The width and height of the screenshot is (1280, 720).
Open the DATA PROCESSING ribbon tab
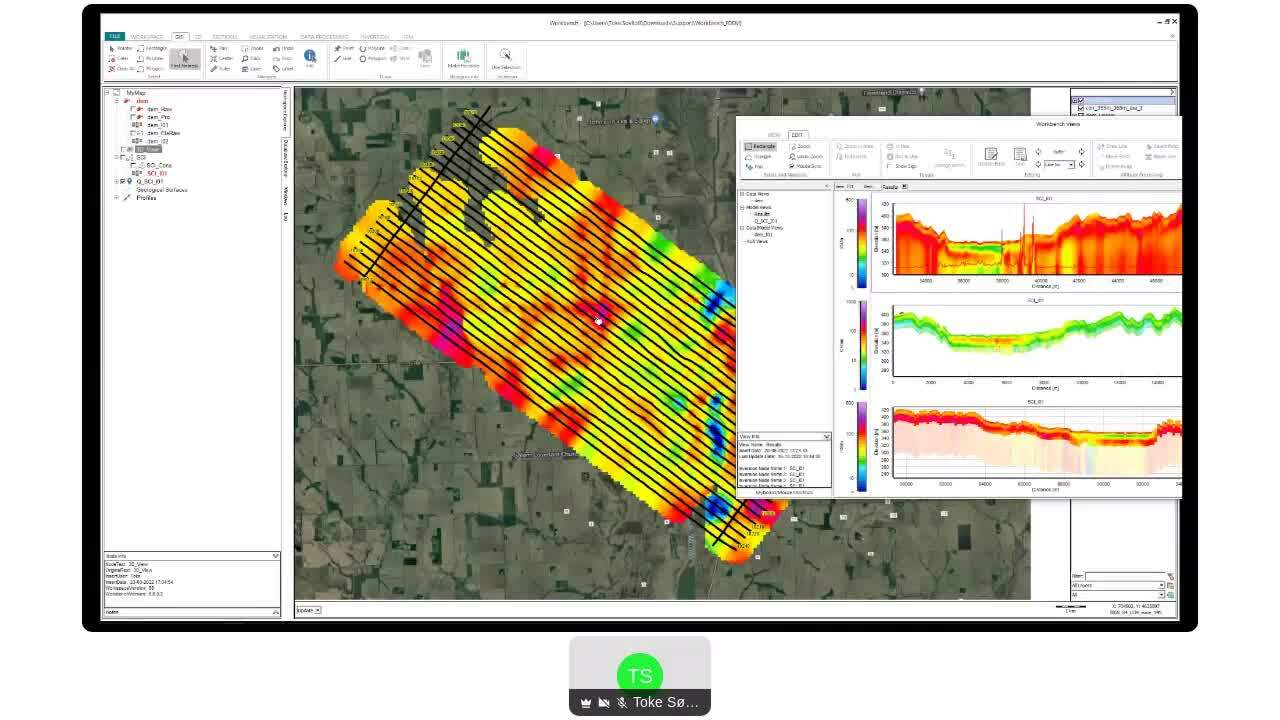[324, 36]
